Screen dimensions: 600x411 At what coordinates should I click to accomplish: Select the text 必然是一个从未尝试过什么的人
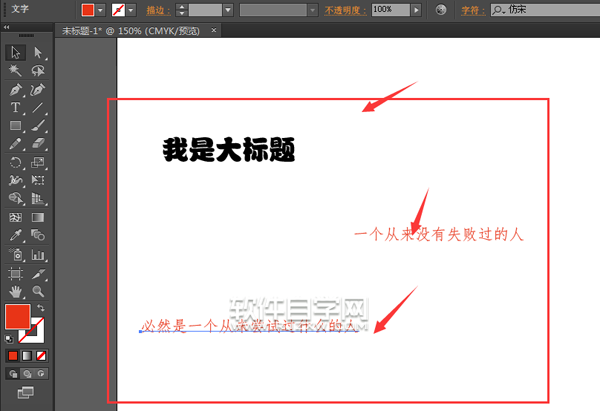[x=249, y=326]
